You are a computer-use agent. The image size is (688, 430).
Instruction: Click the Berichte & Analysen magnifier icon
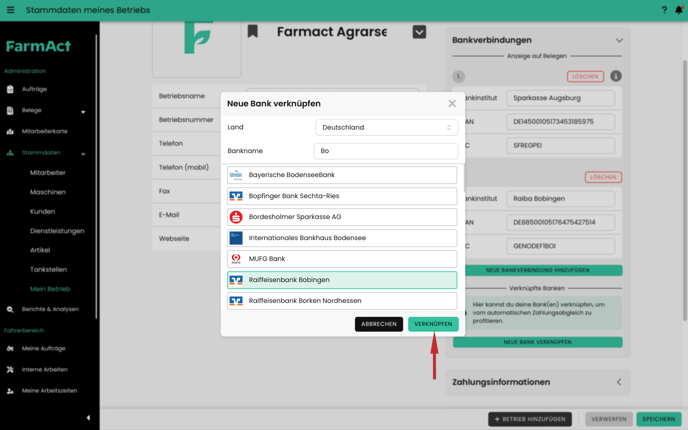pos(10,309)
